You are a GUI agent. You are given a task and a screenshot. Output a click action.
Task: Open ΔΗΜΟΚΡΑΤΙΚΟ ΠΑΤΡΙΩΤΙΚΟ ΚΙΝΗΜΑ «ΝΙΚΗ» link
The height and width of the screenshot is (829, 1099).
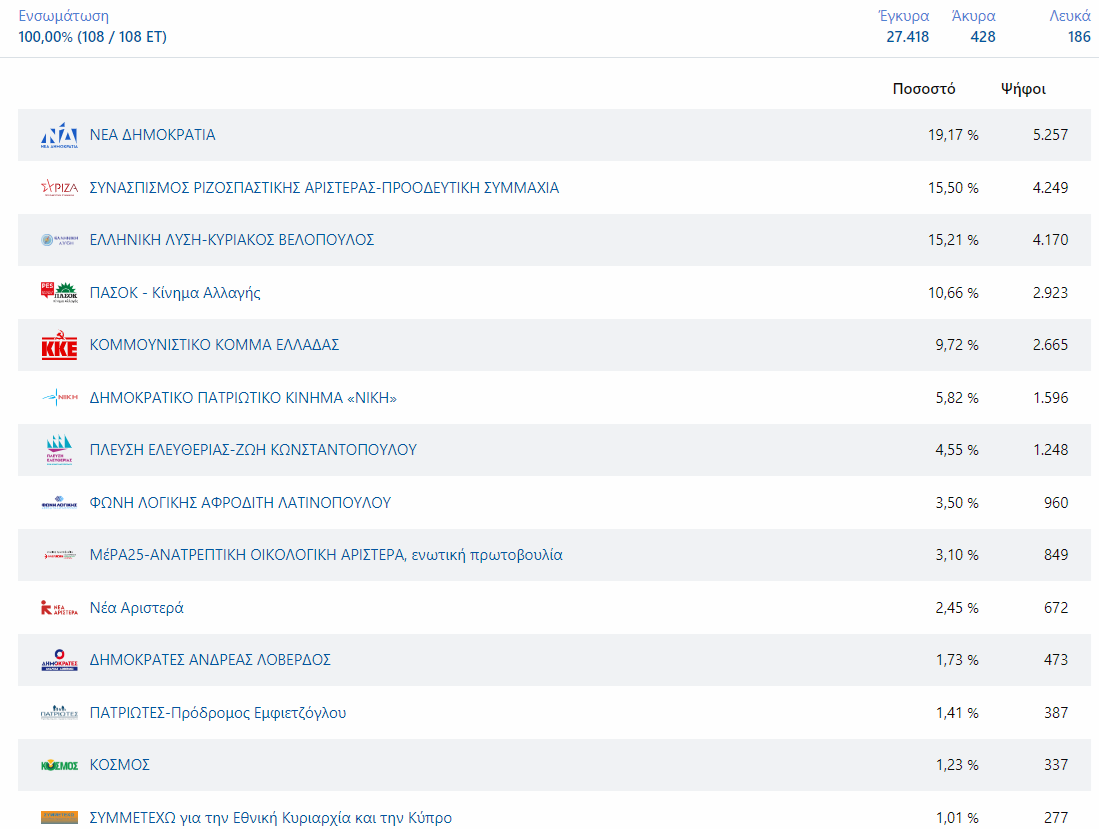(243, 398)
